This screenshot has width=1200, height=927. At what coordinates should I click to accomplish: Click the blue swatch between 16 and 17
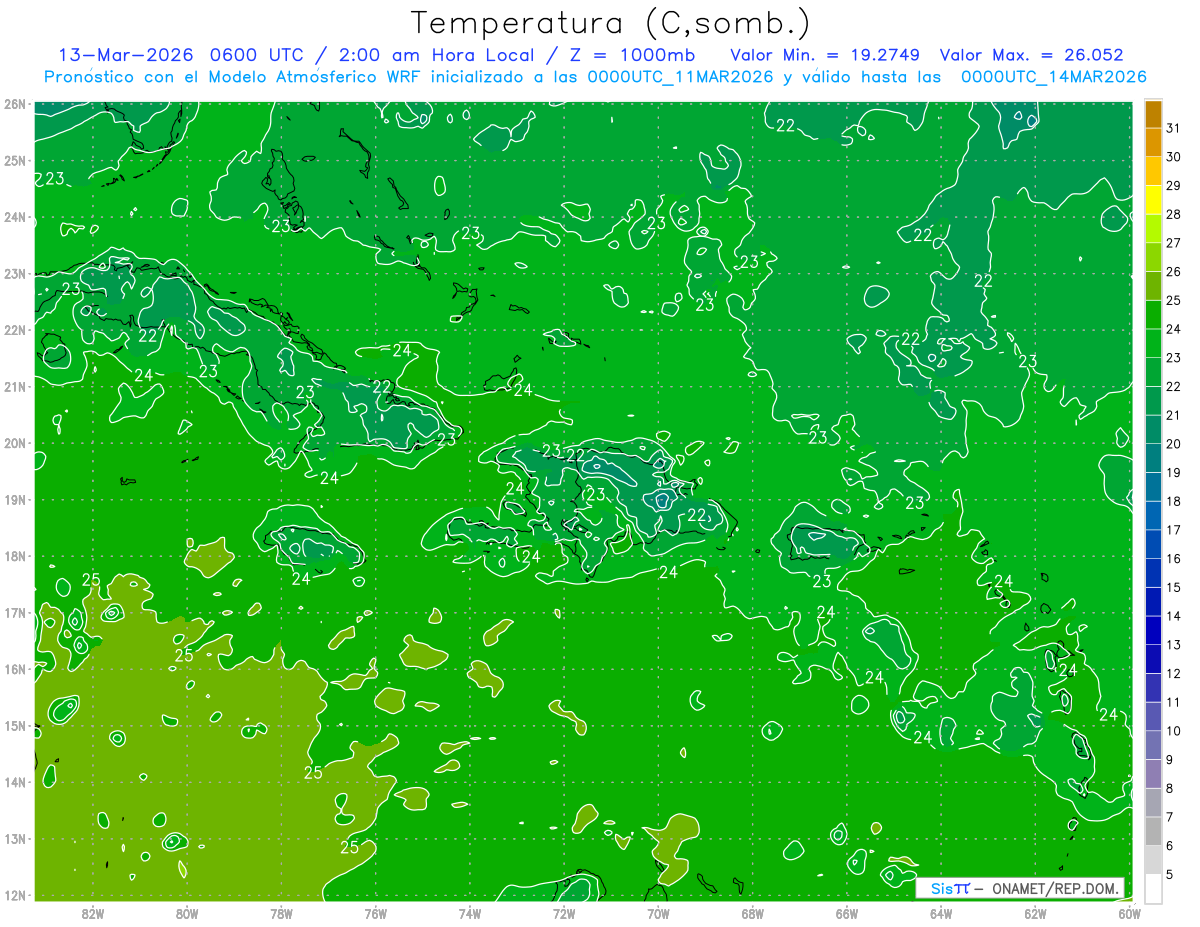coord(1153,544)
